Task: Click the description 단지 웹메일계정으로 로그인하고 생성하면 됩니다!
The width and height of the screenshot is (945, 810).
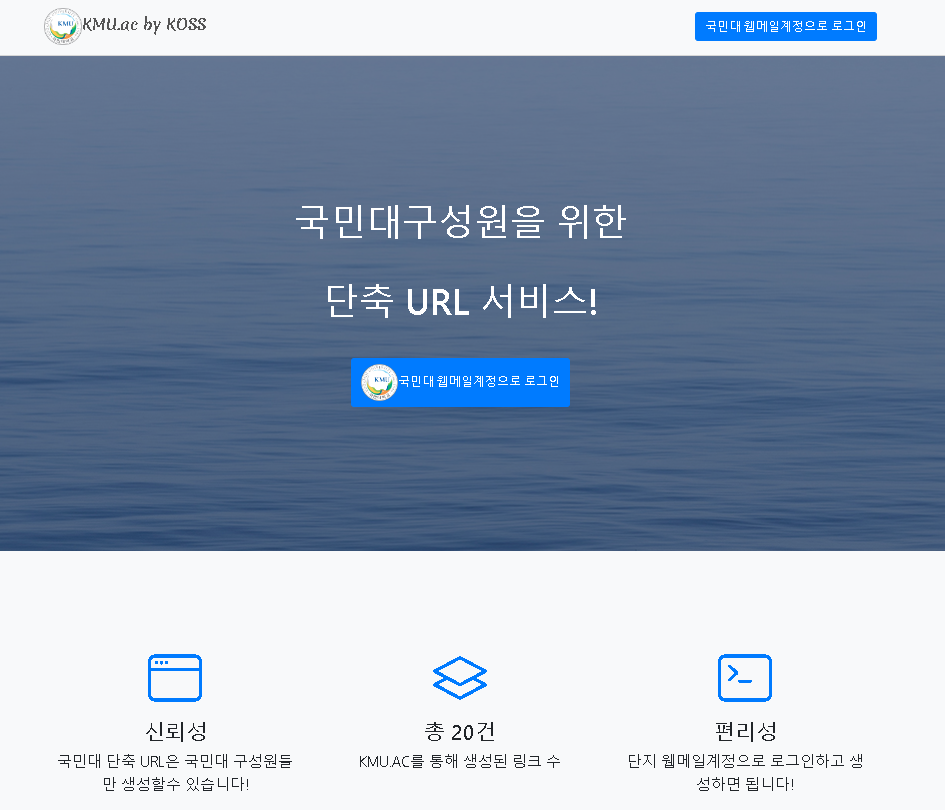Action: point(746,773)
